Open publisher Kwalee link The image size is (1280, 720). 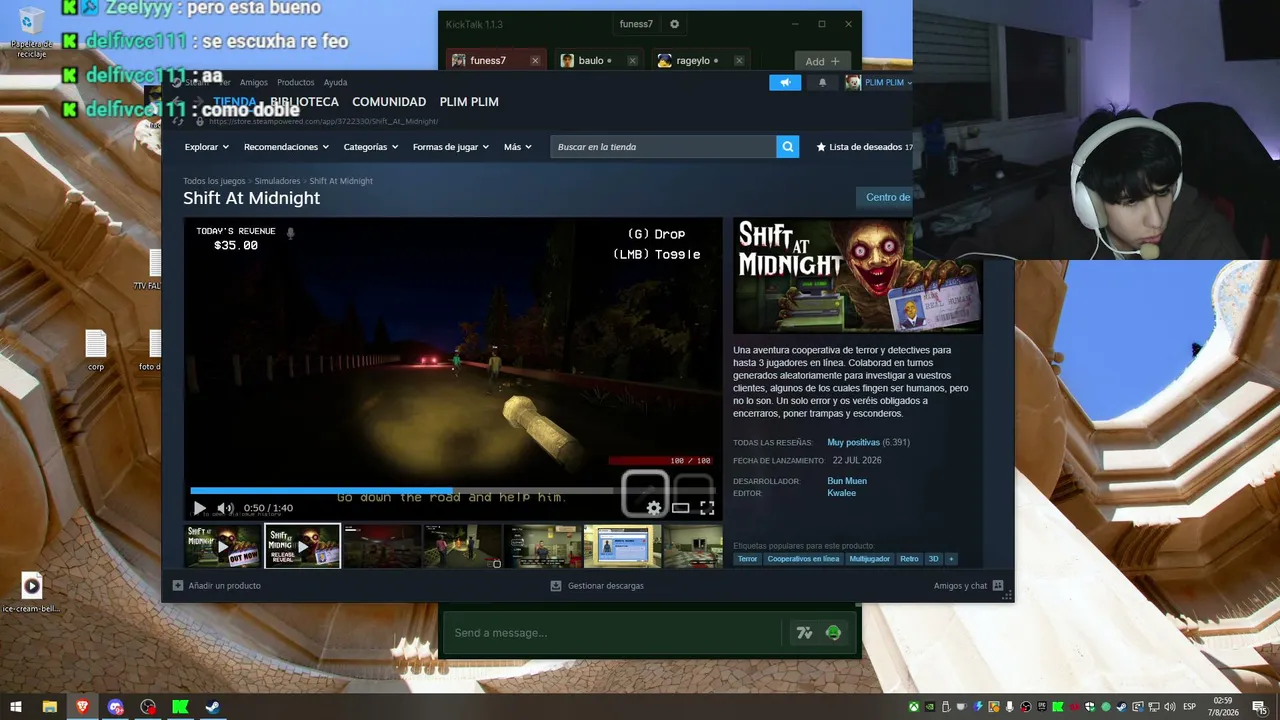pos(841,493)
